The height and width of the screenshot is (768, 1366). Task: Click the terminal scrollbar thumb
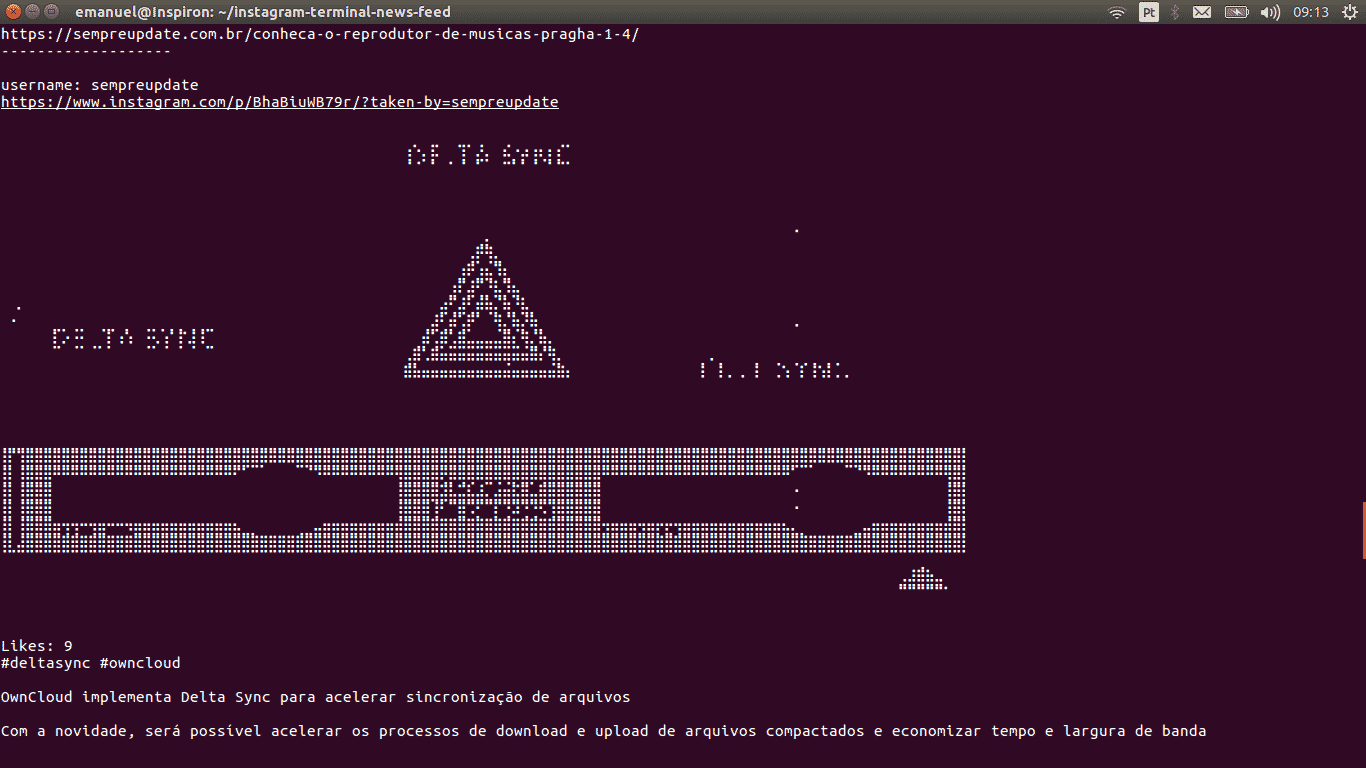[1363, 530]
